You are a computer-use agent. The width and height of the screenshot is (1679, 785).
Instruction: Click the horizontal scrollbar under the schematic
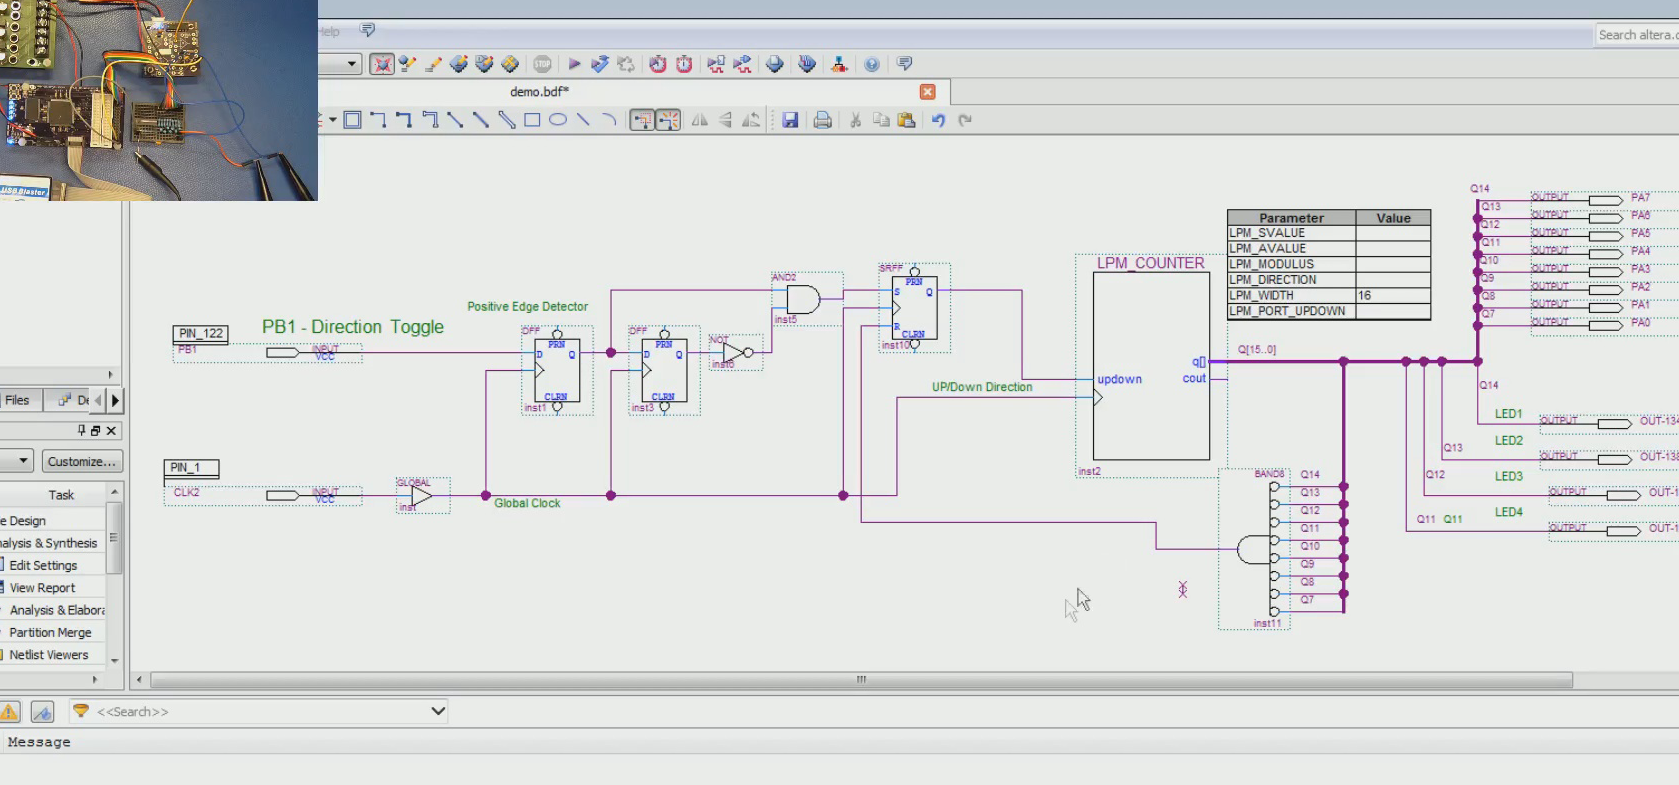(x=860, y=680)
